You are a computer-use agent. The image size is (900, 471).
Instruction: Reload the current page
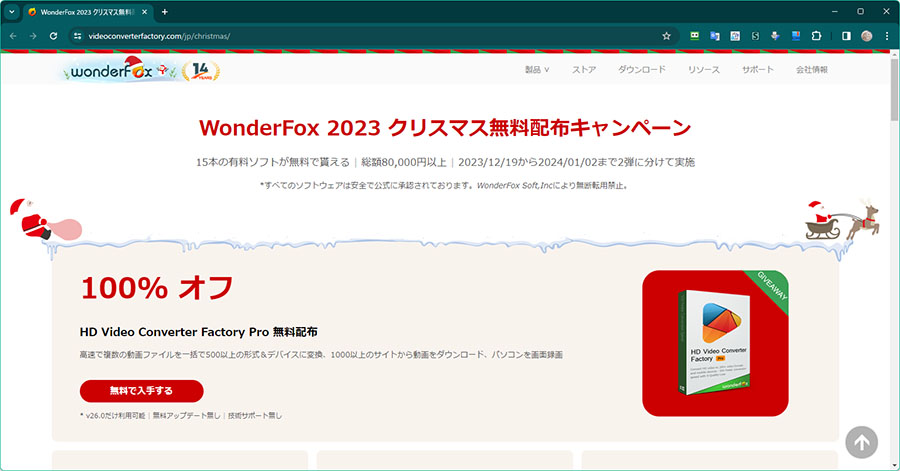pos(53,36)
